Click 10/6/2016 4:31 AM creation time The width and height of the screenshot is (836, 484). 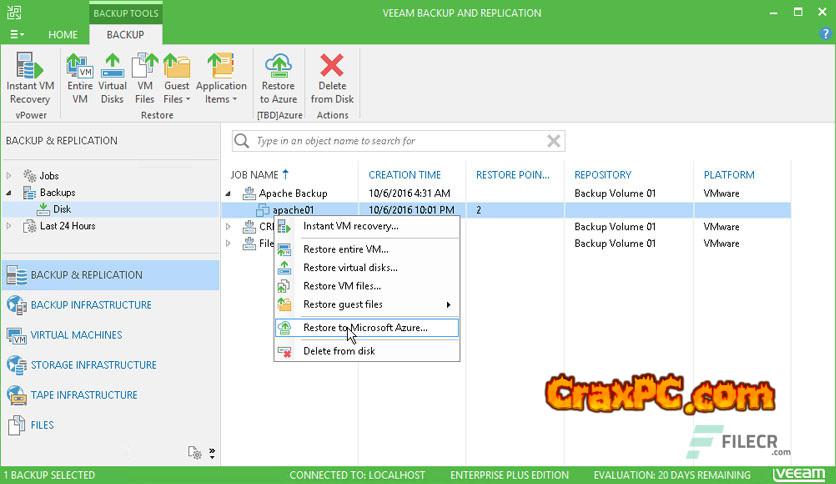[409, 193]
